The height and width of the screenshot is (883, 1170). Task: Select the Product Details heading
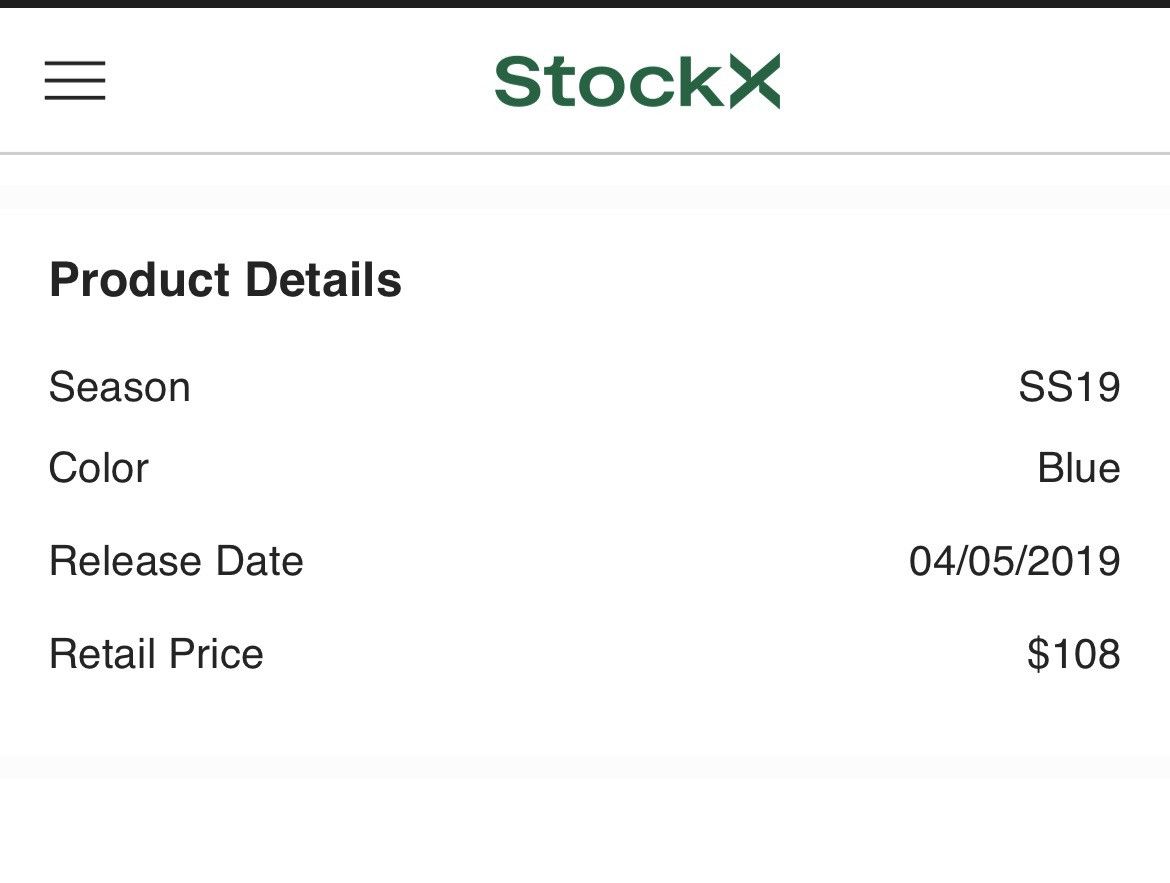[x=225, y=280]
